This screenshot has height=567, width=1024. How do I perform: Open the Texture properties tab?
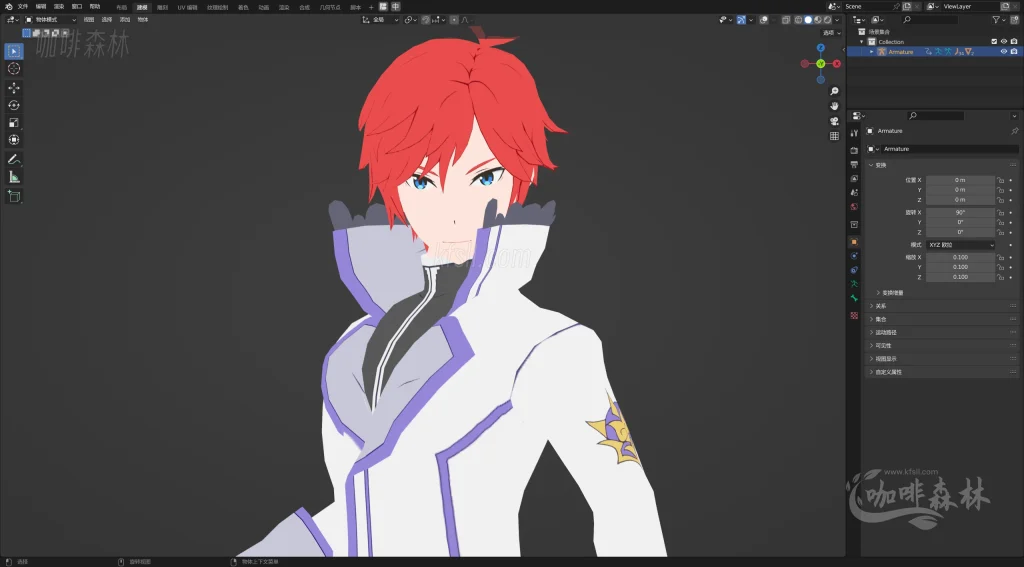click(854, 315)
